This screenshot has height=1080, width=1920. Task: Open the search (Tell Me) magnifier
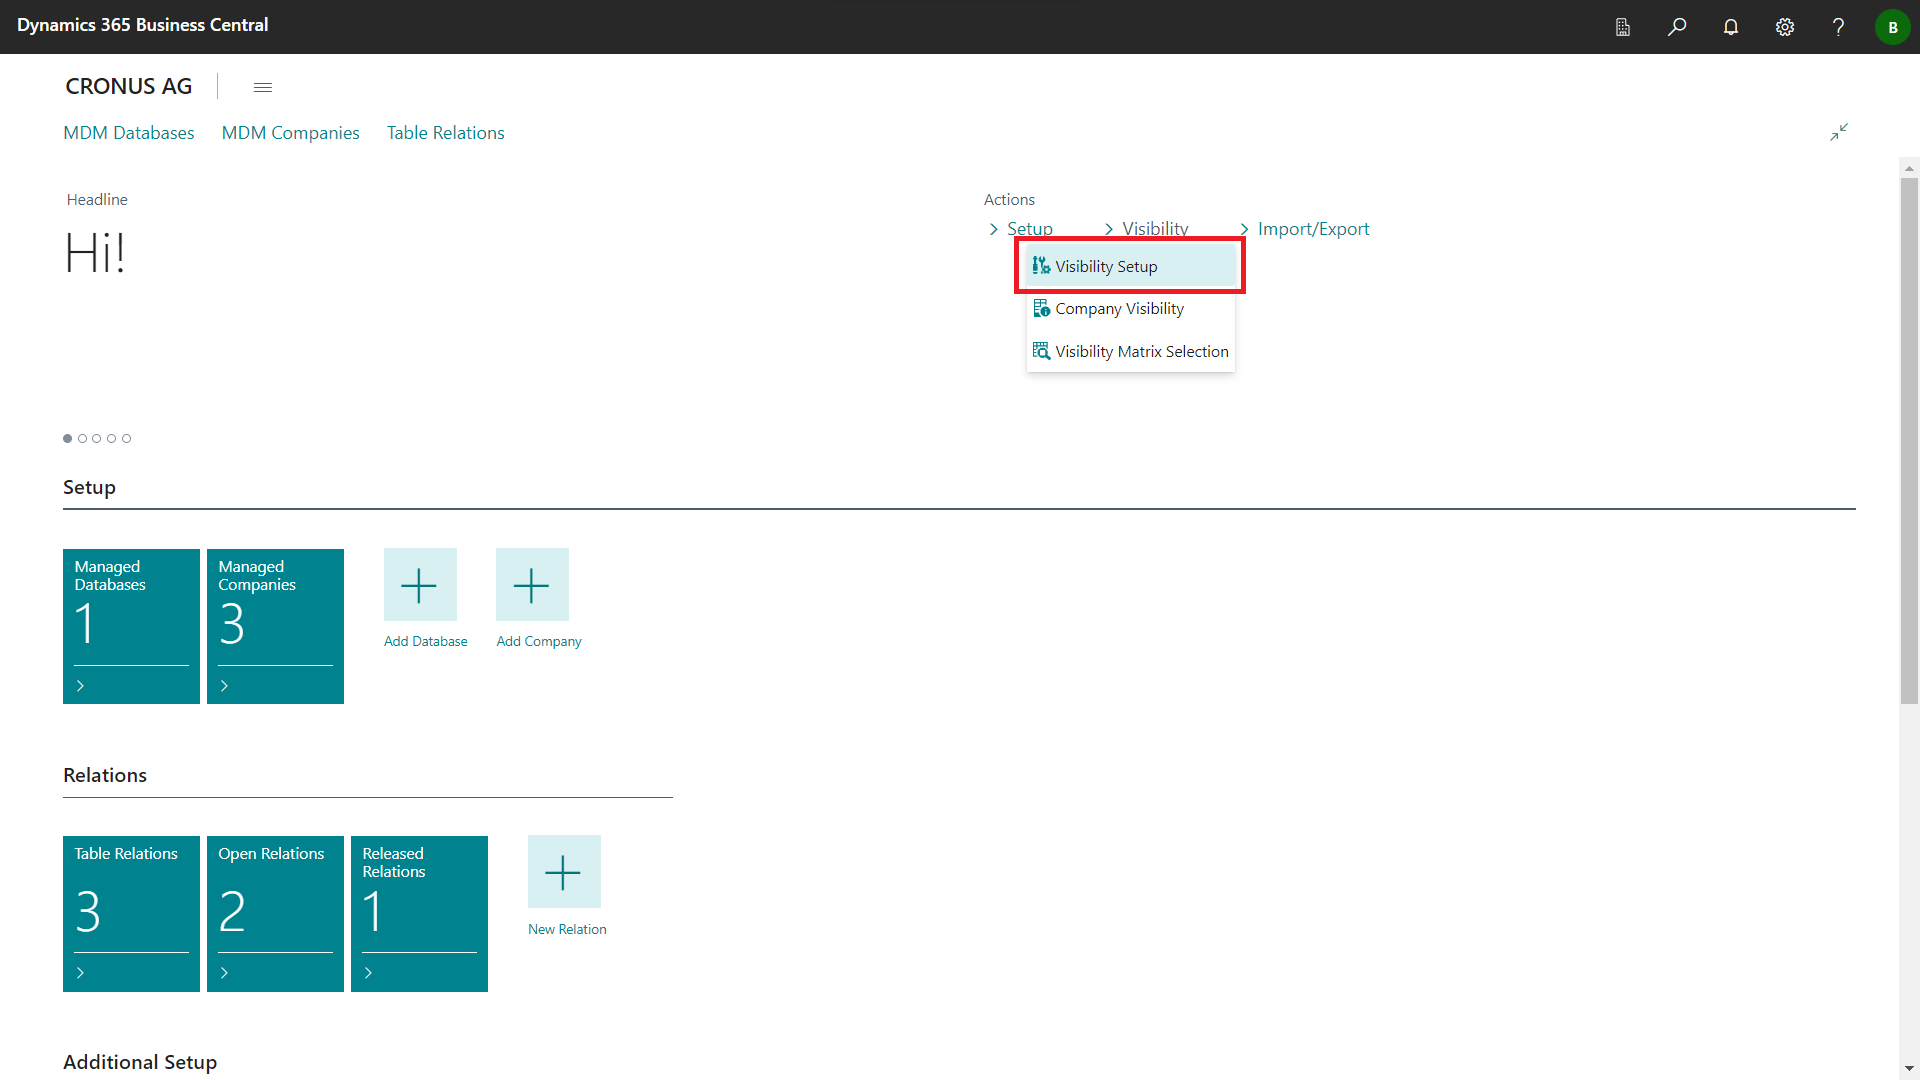click(x=1677, y=27)
